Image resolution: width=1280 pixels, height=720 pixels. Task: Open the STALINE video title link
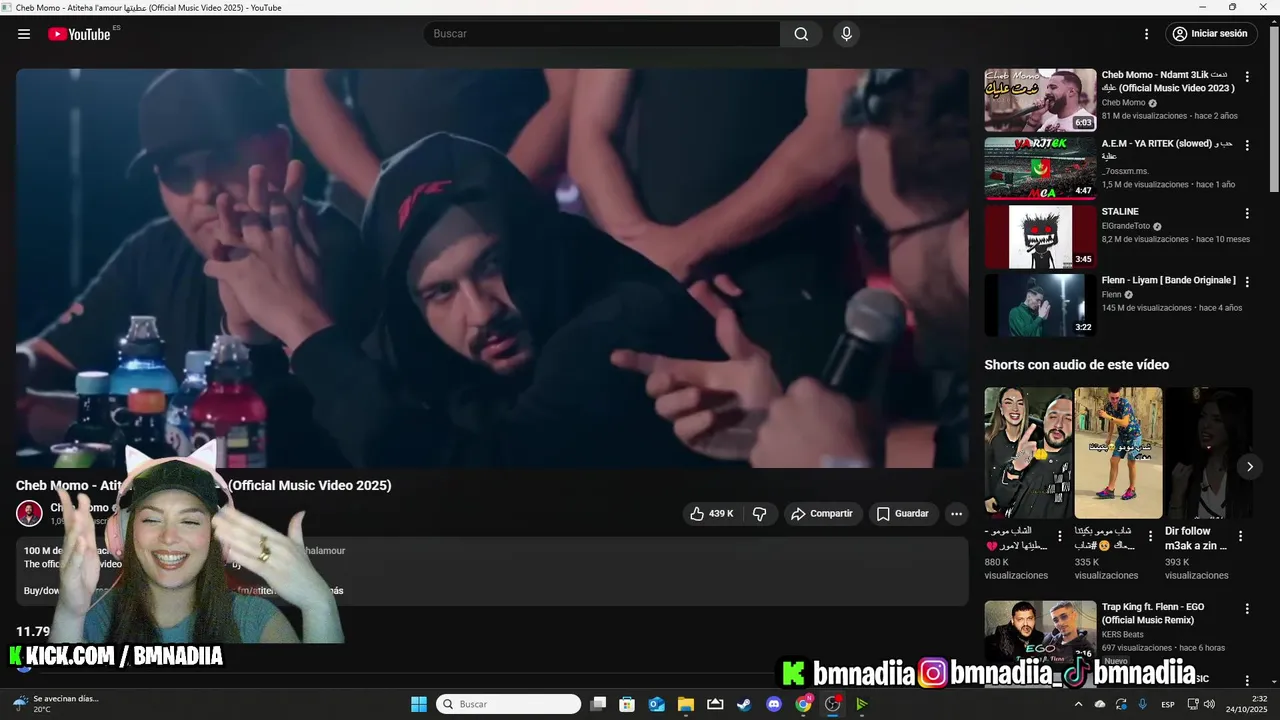1120,212
